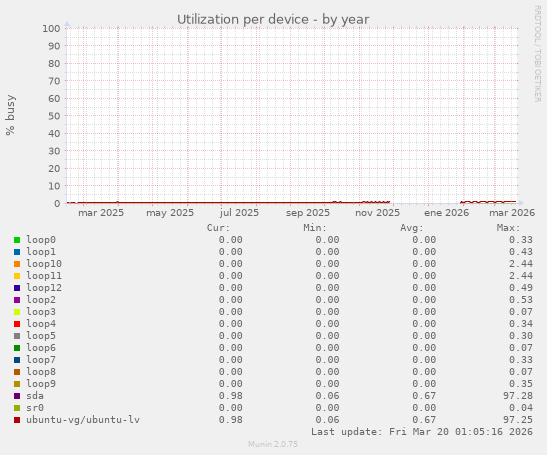Click sr0 max value 0.04
Viewport: 547px width, 455px height.
(521, 408)
